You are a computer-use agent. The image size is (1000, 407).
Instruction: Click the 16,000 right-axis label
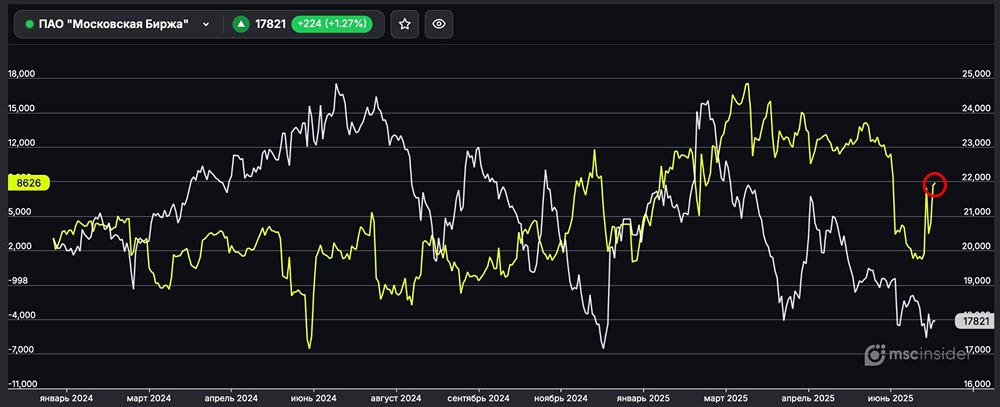click(x=976, y=385)
